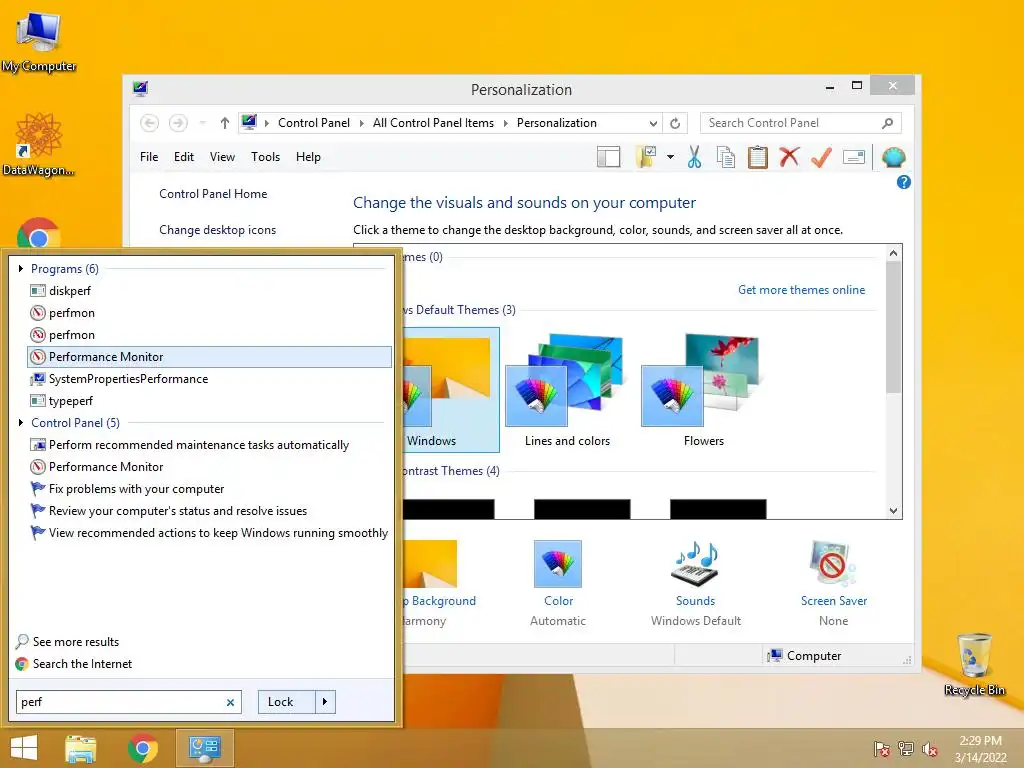The image size is (1024, 768).
Task: Open the Recycle Bin on desktop
Action: pyautogui.click(x=974, y=665)
